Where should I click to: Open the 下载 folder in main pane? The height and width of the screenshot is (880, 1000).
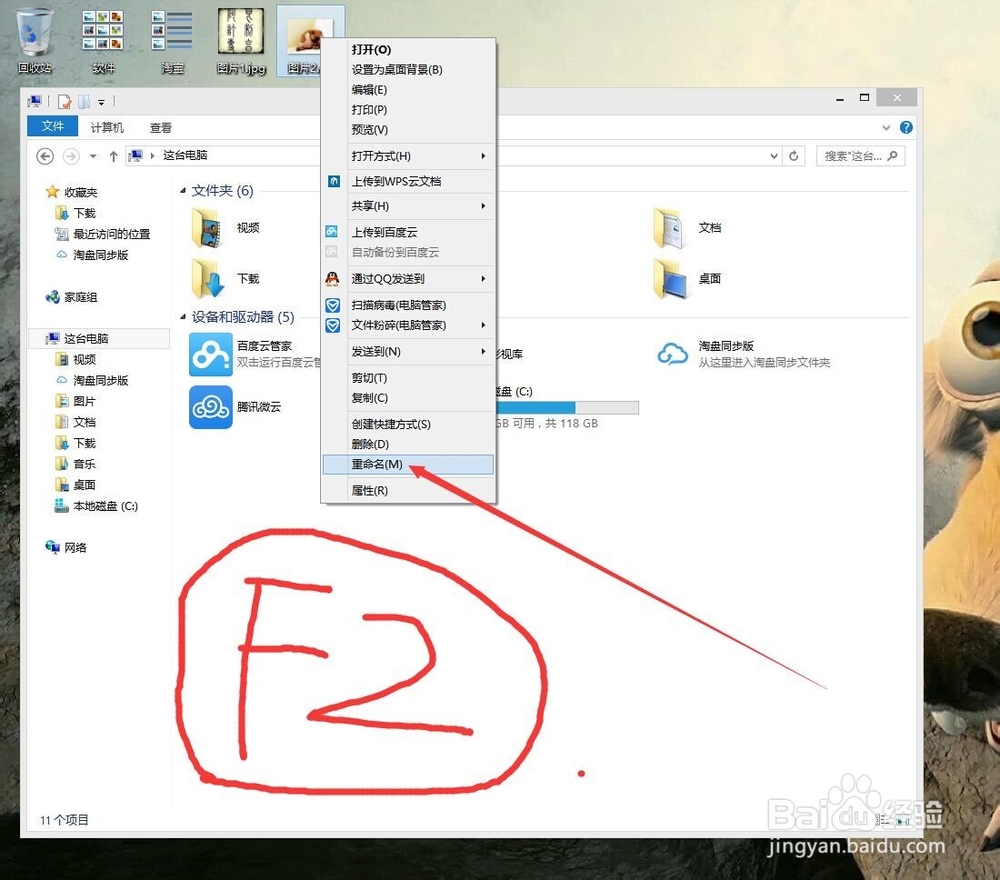point(208,279)
